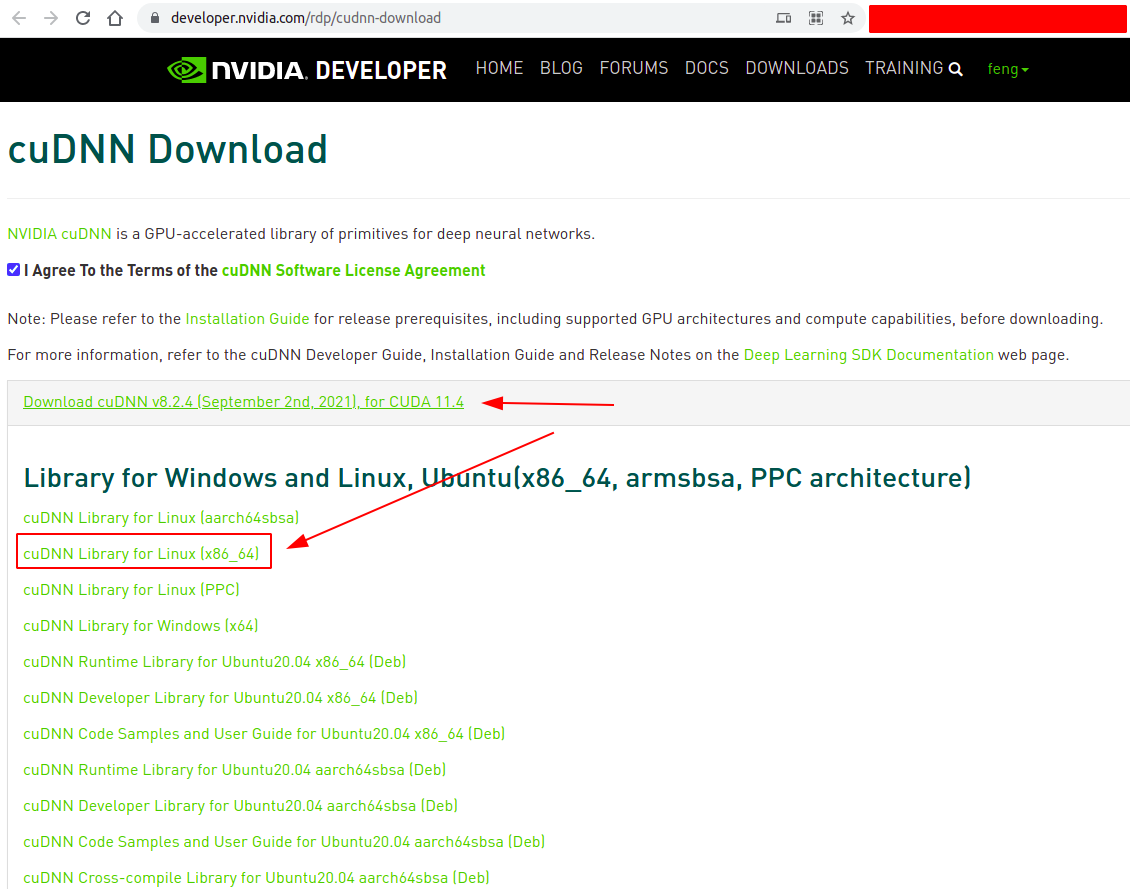Open the cuDNN Software License Agreement link
Viewport: 1130px width, 889px height.
point(354,270)
